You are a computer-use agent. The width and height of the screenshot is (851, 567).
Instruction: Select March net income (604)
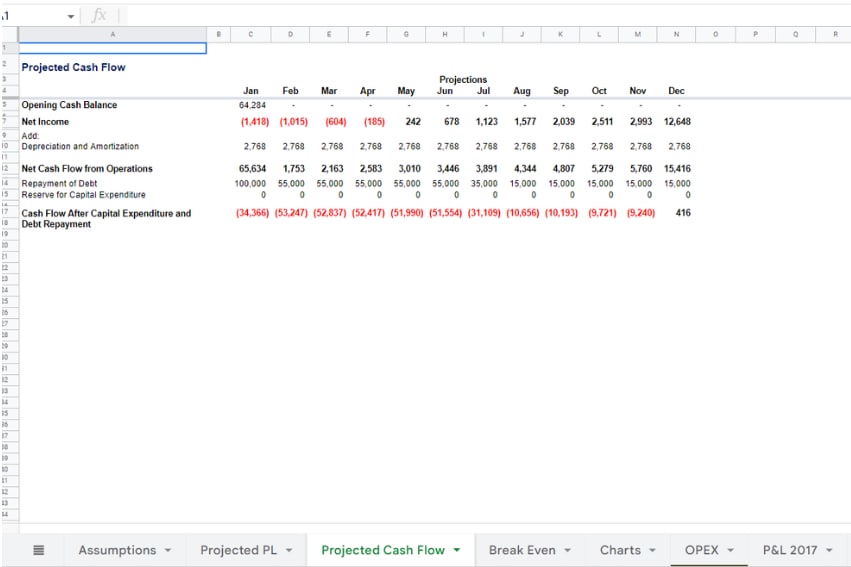pyautogui.click(x=335, y=122)
